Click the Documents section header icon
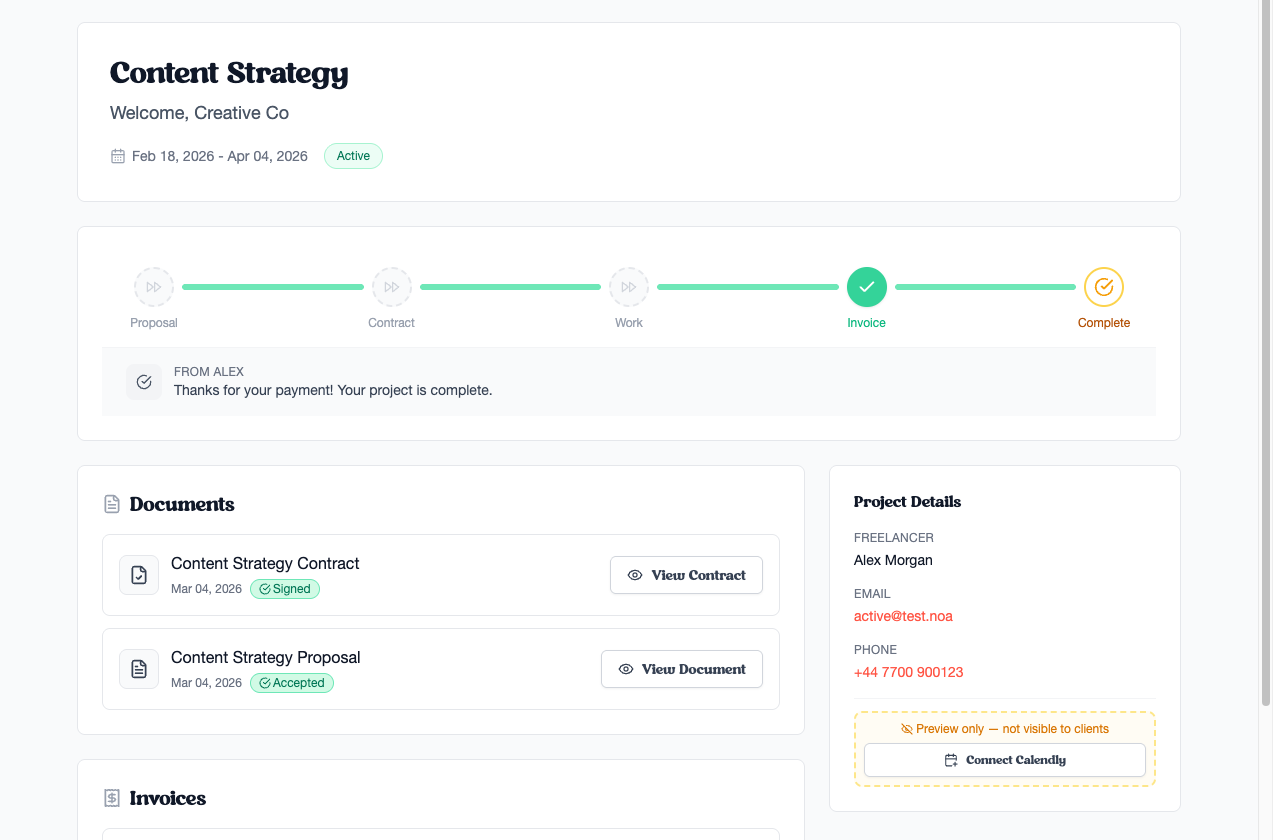Viewport: 1273px width, 840px height. 112,504
